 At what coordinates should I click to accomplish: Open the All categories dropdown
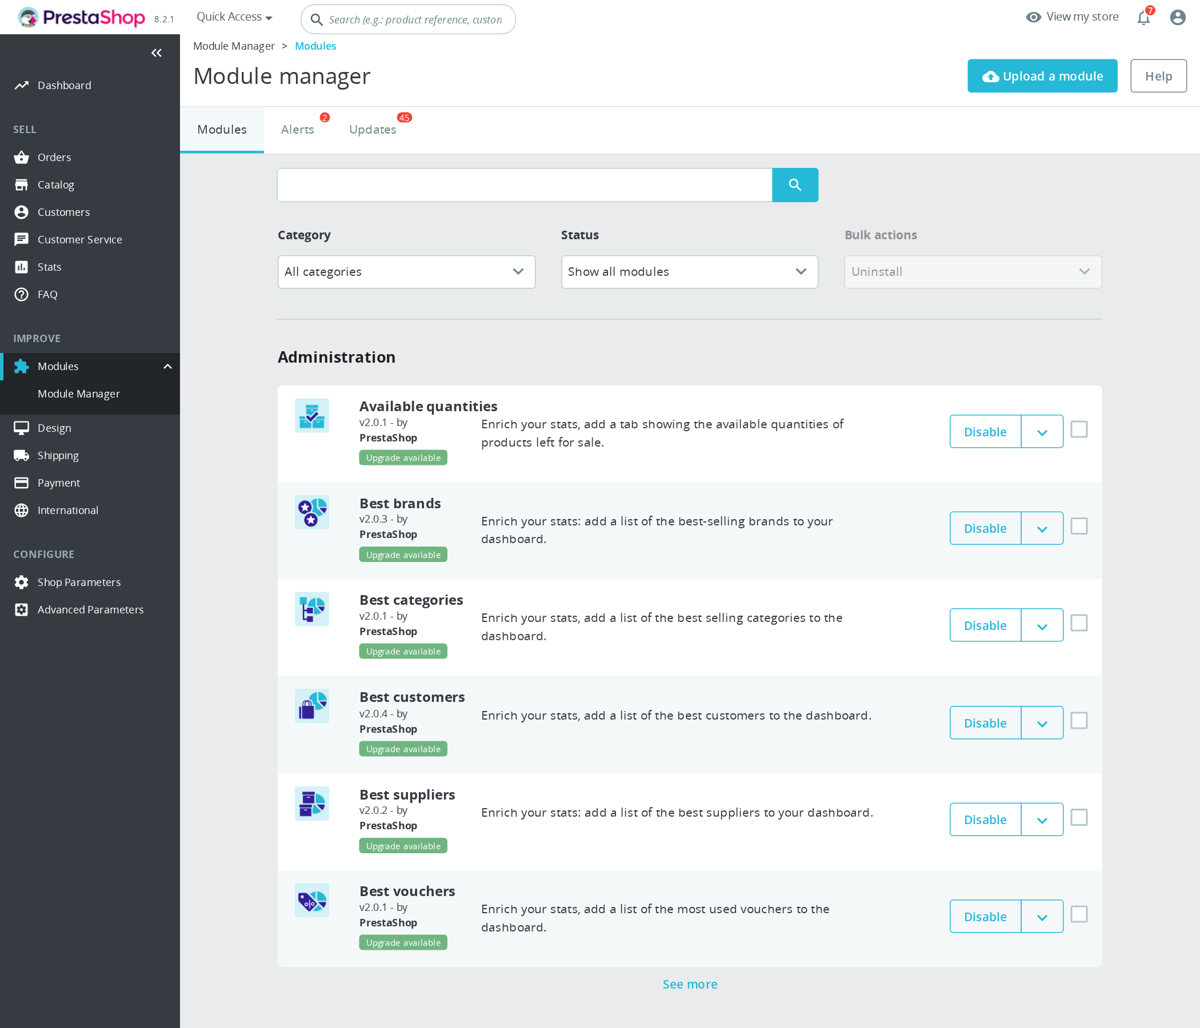click(x=406, y=272)
